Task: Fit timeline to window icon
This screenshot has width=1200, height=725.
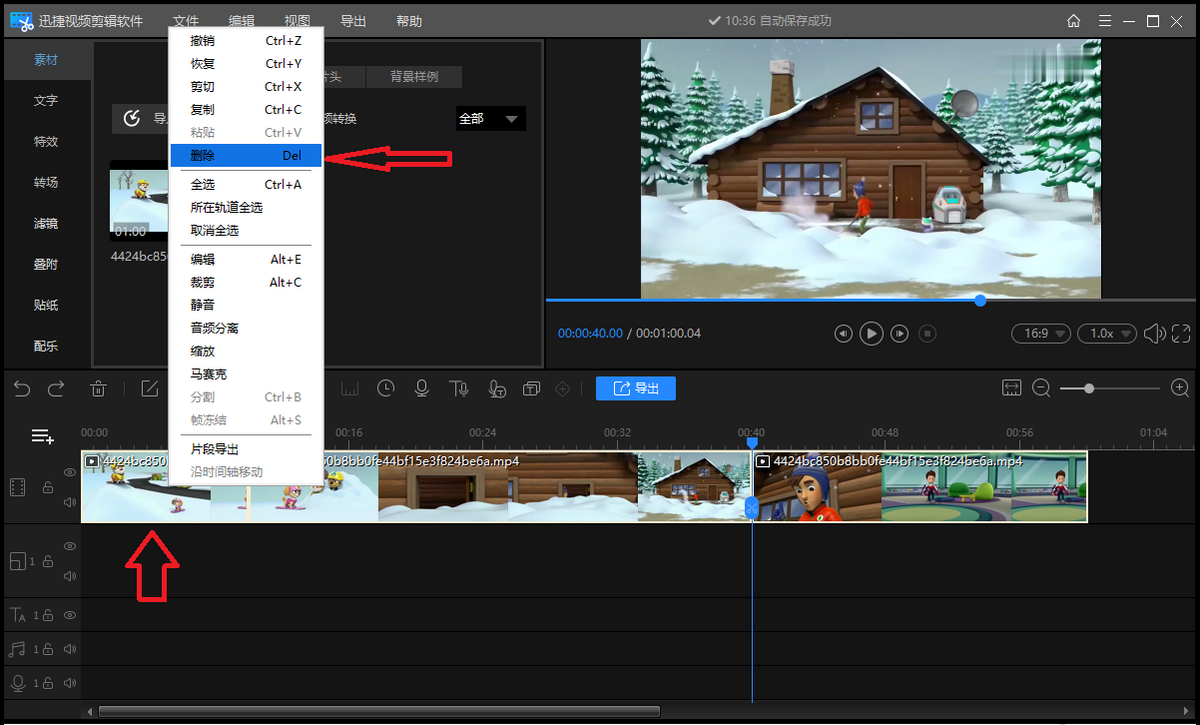Action: coord(1012,388)
